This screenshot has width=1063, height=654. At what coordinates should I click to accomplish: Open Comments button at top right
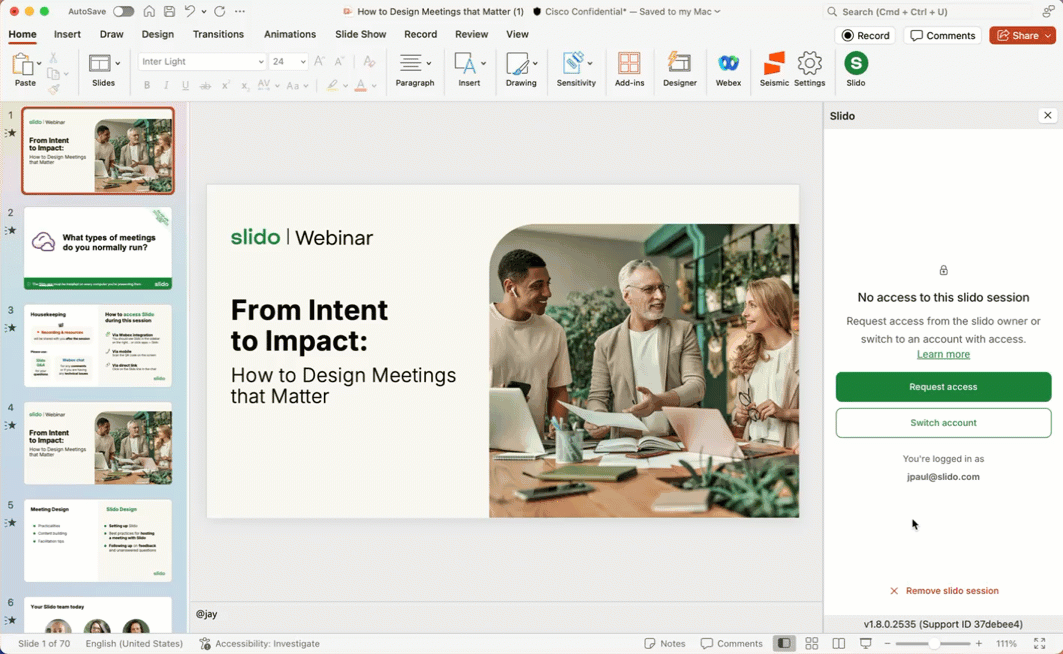[x=942, y=35]
